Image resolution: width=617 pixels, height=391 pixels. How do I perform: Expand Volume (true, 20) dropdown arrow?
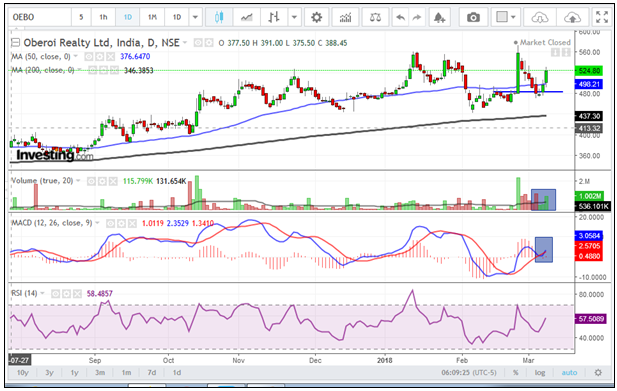click(x=78, y=181)
